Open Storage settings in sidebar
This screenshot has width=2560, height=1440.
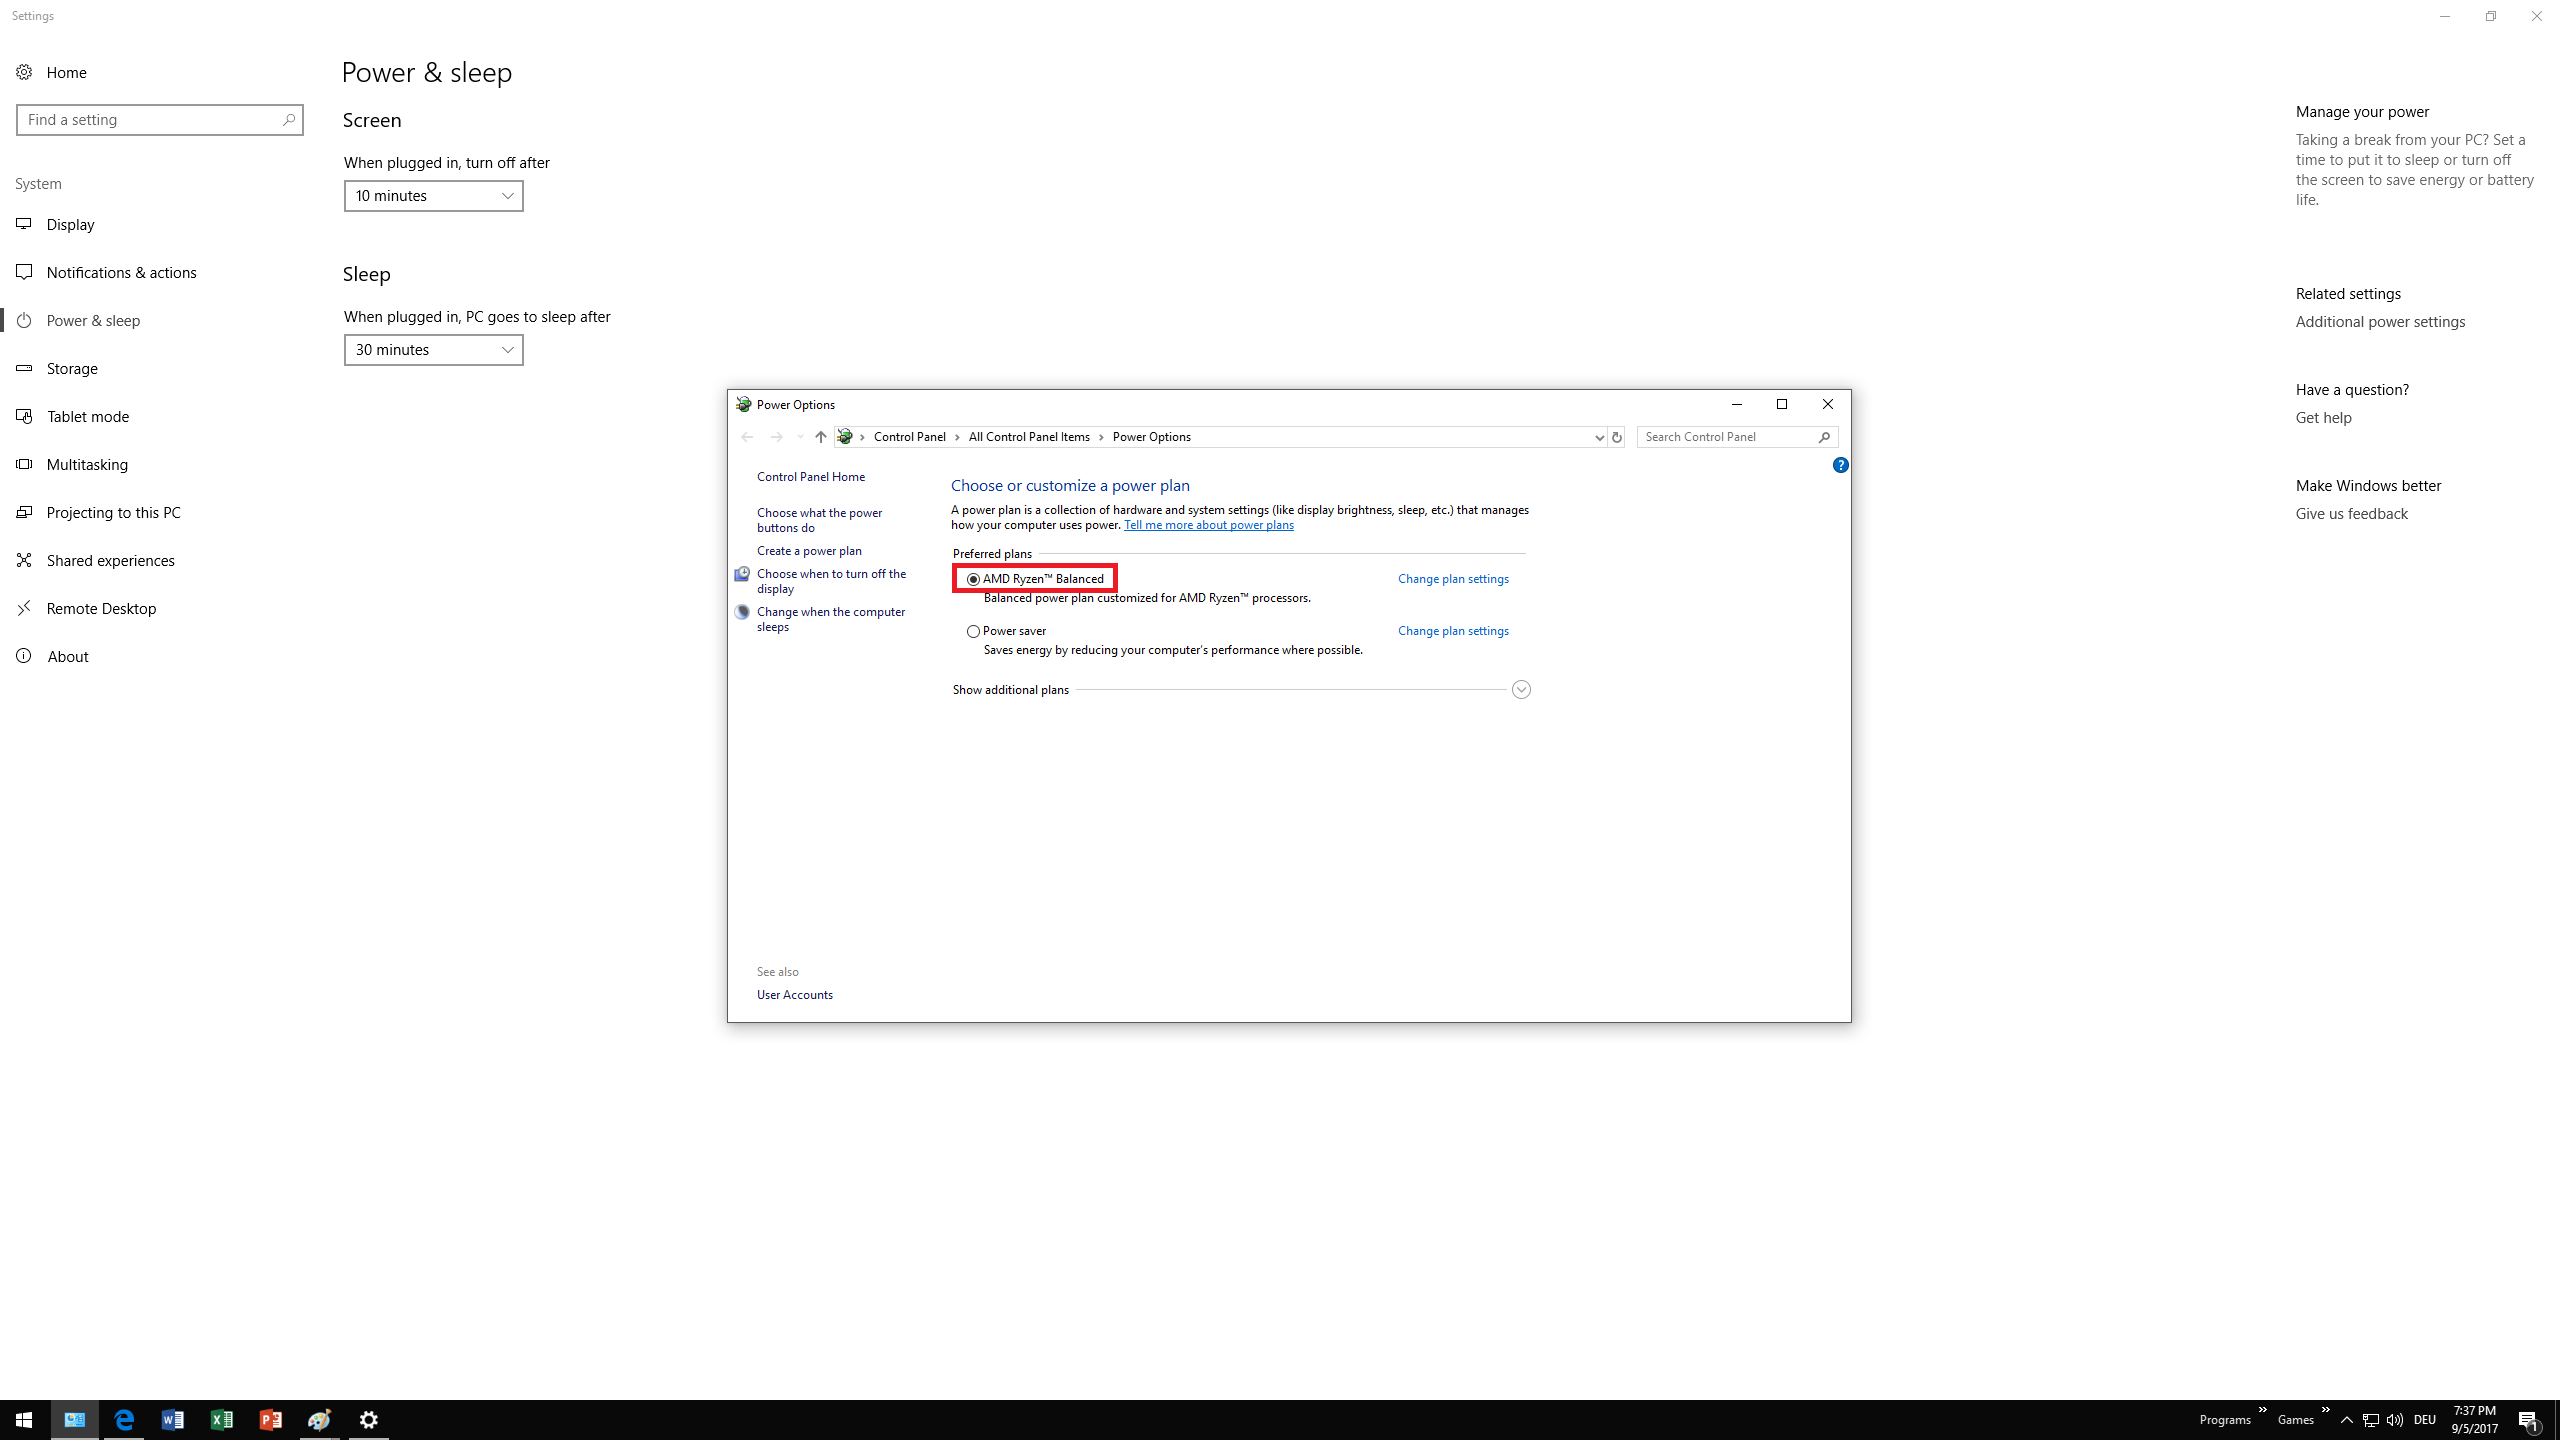coord(72,368)
